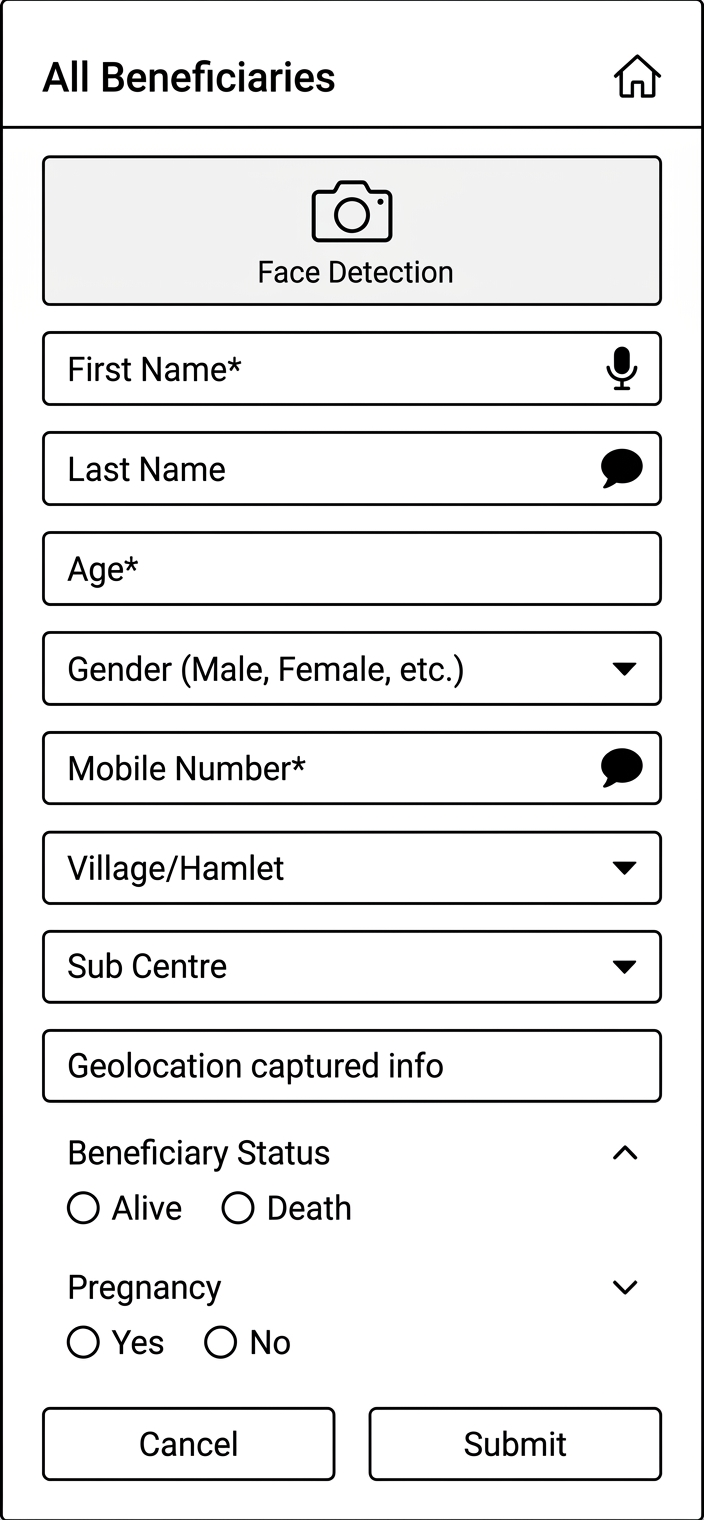Tap the microphone icon in First Name
Image resolution: width=704 pixels, height=1520 pixels.
622,369
